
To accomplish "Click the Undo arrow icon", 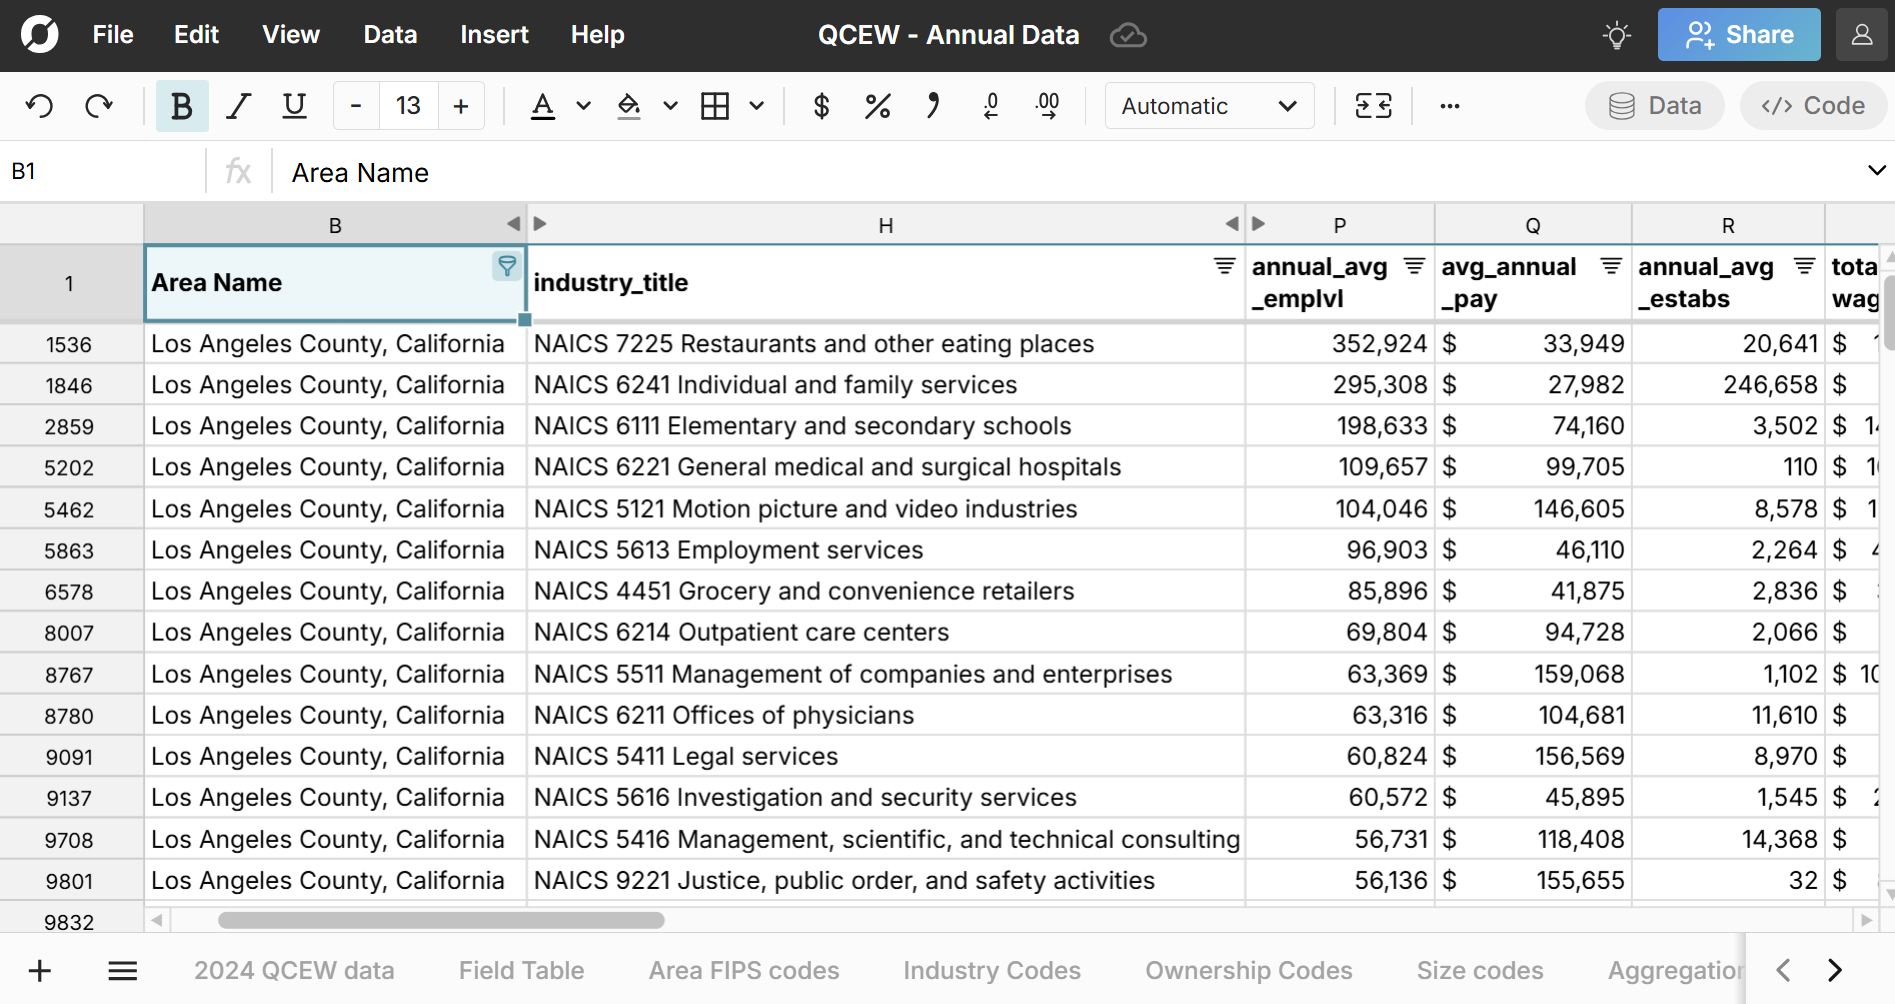I will point(40,106).
